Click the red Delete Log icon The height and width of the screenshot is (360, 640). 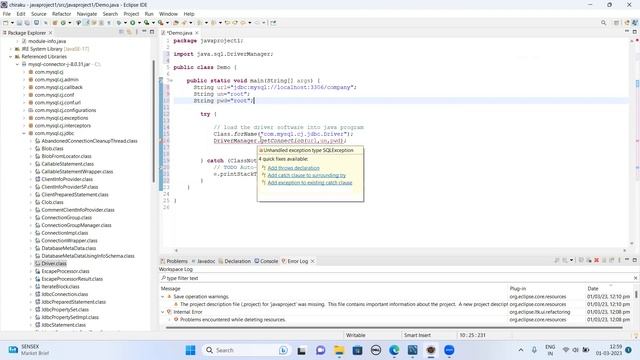pos(596,260)
